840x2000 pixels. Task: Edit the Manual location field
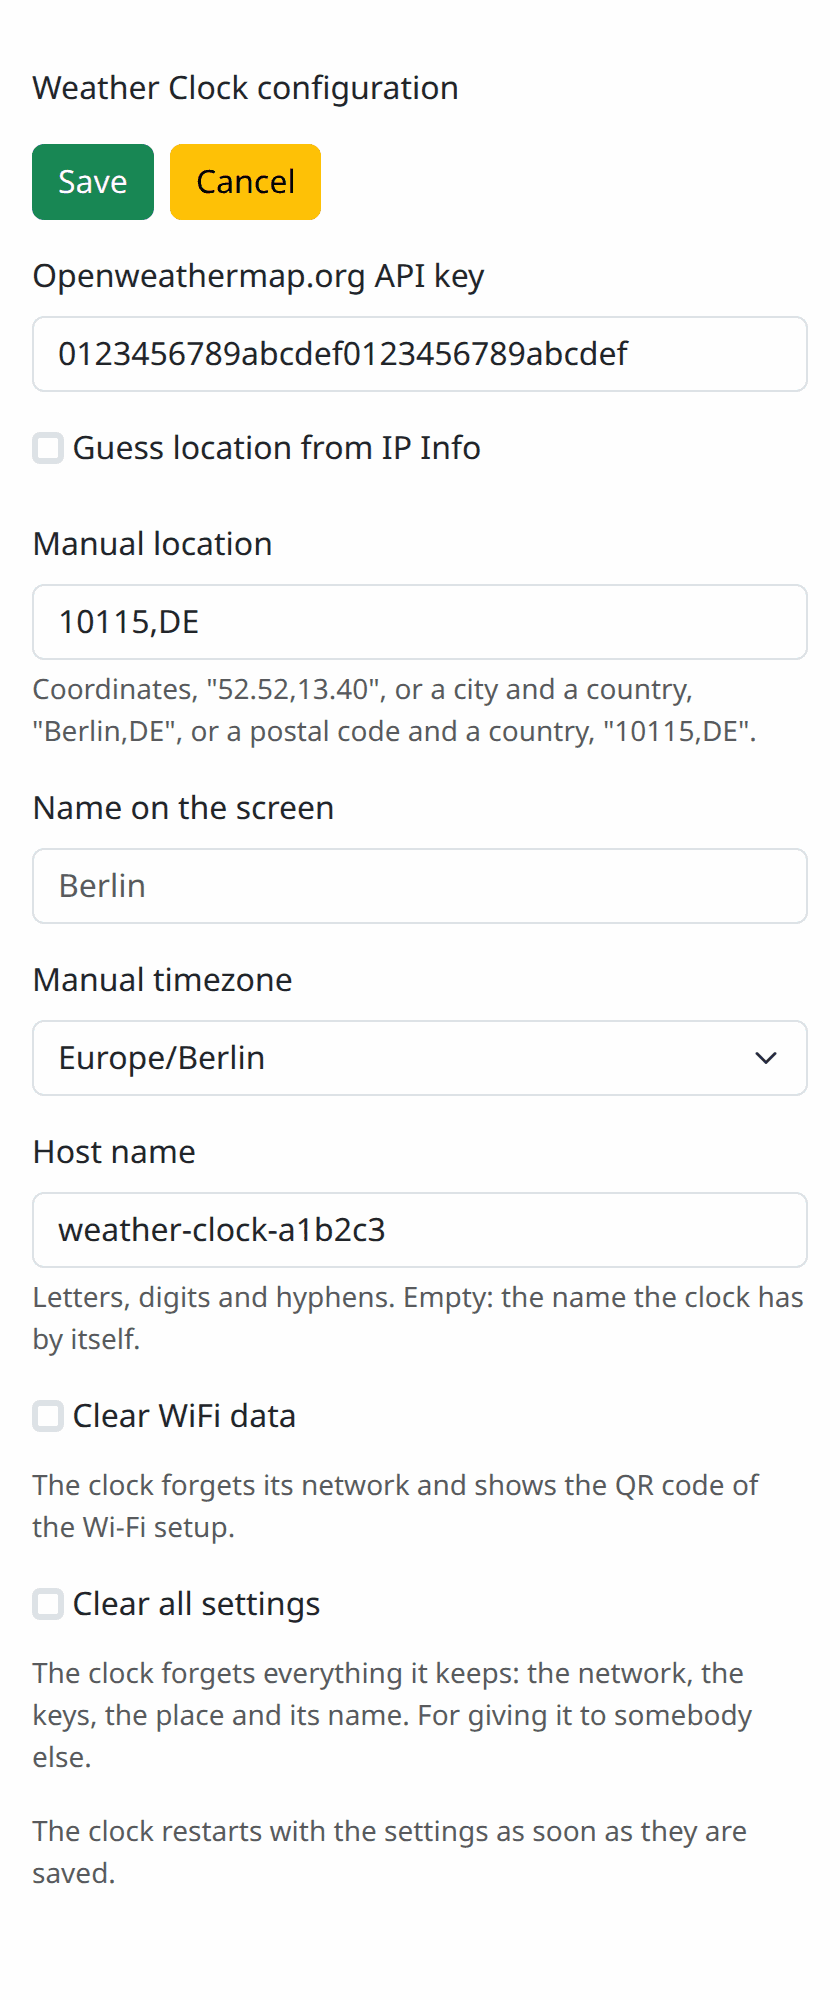[x=420, y=622]
